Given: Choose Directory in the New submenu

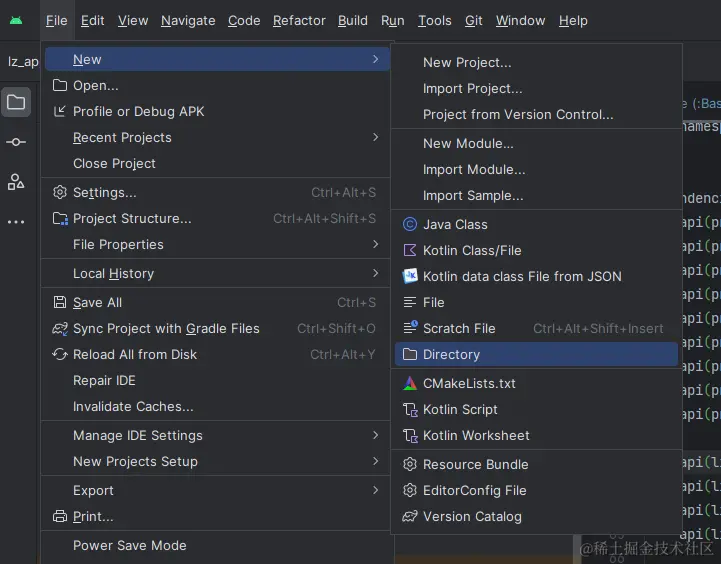Looking at the screenshot, I should (451, 355).
